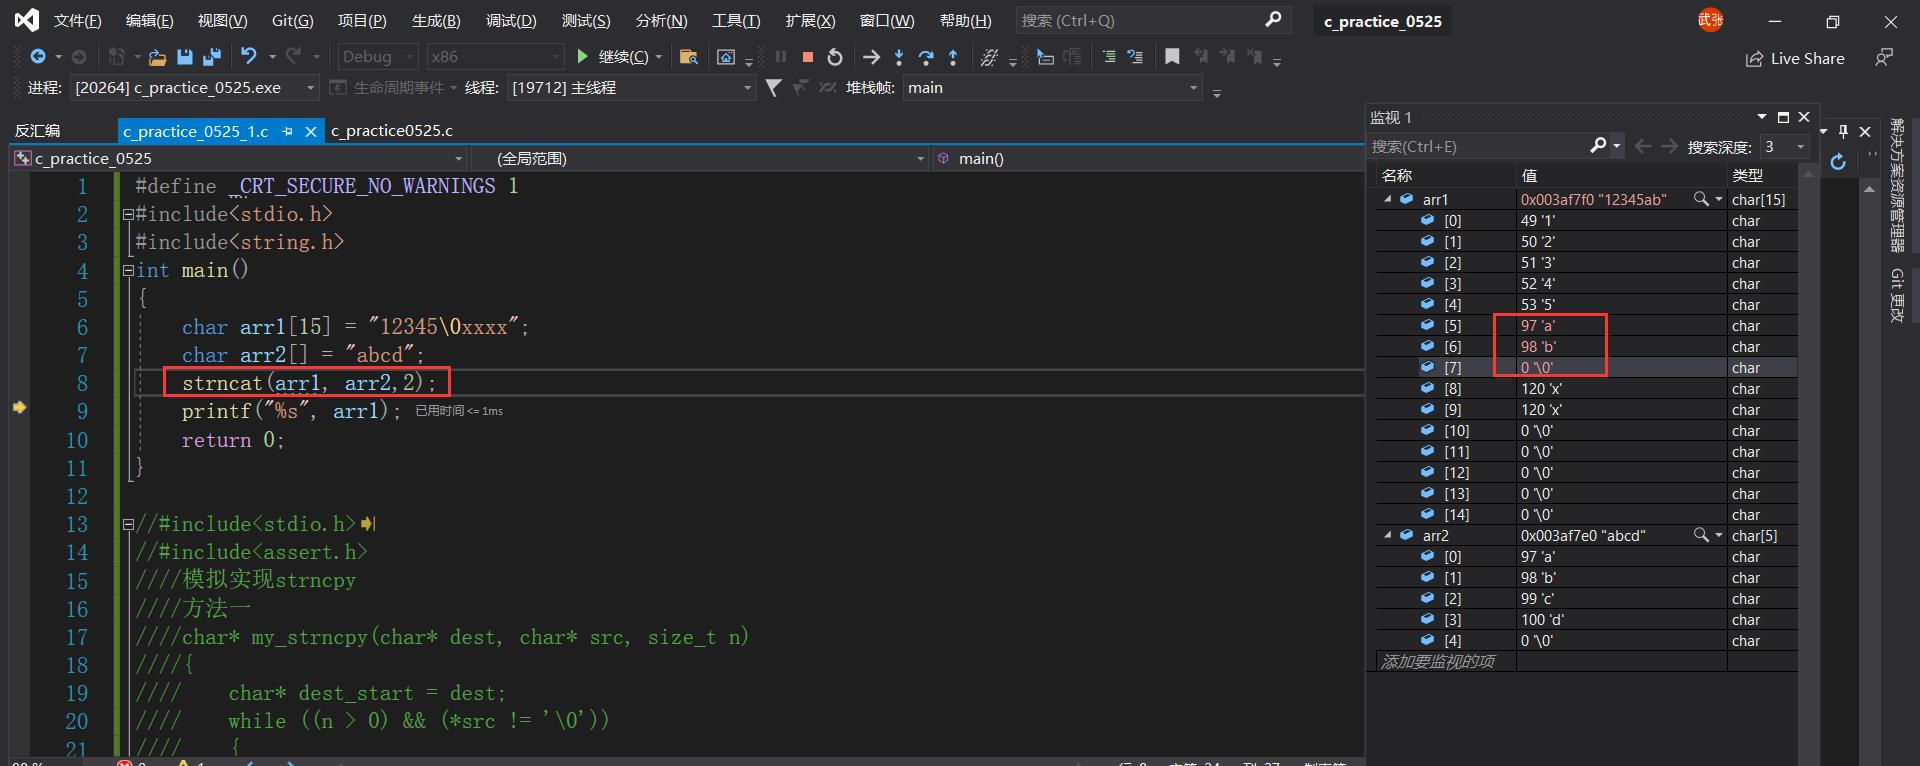Open the c_practice_0525 project scope dropdown
The width and height of the screenshot is (1920, 766).
coord(239,158)
